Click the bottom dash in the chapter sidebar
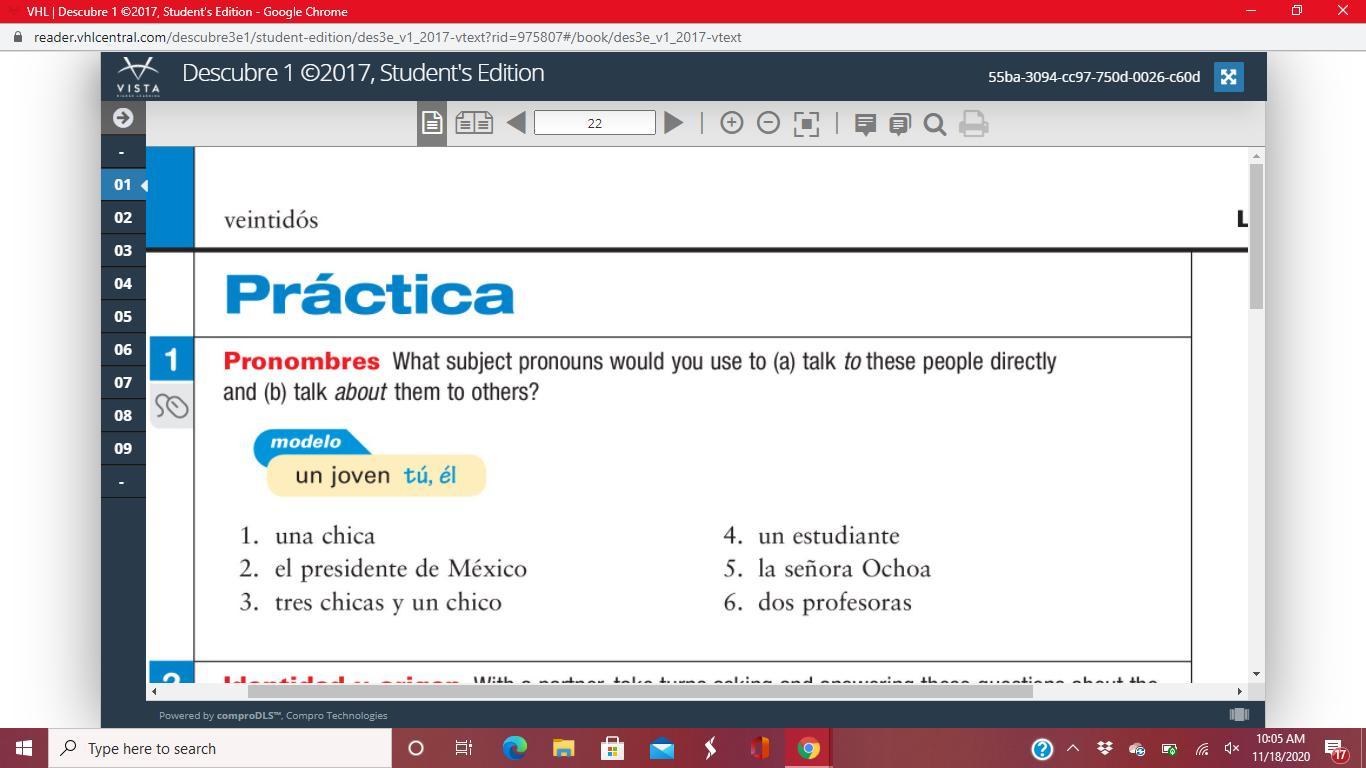The image size is (1366, 768). [123, 482]
